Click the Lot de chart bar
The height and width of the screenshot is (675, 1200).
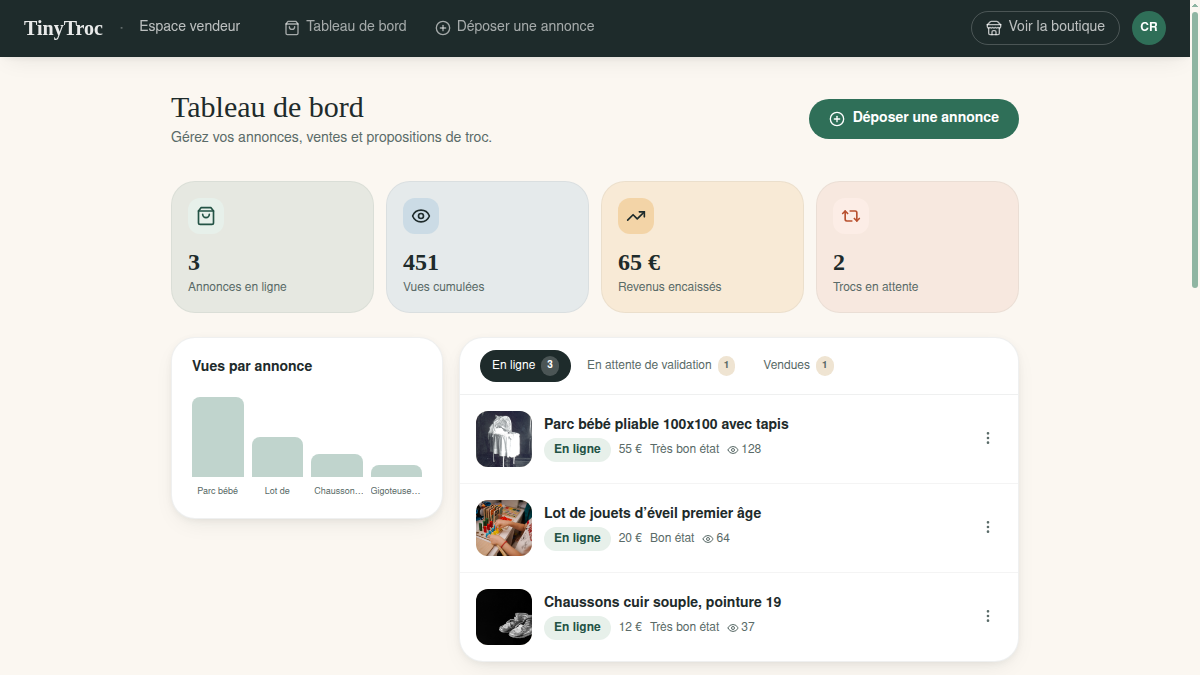[277, 457]
